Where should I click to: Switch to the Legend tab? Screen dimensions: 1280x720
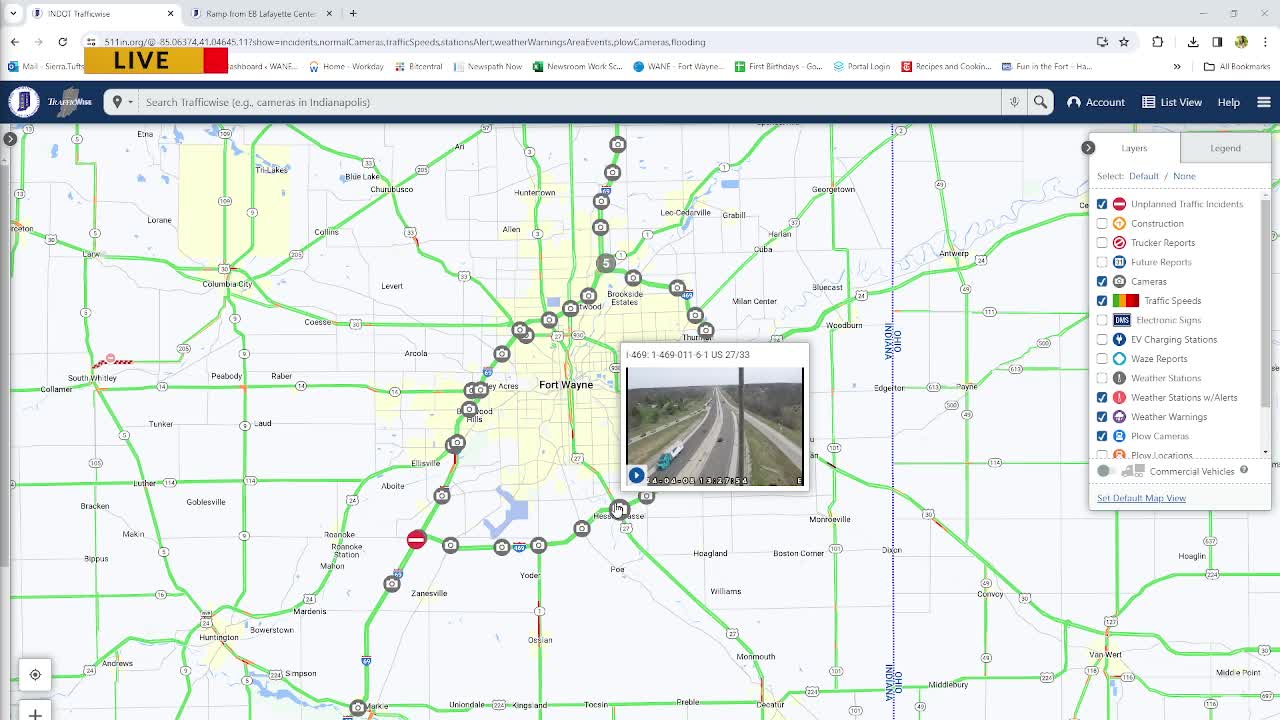pyautogui.click(x=1224, y=147)
